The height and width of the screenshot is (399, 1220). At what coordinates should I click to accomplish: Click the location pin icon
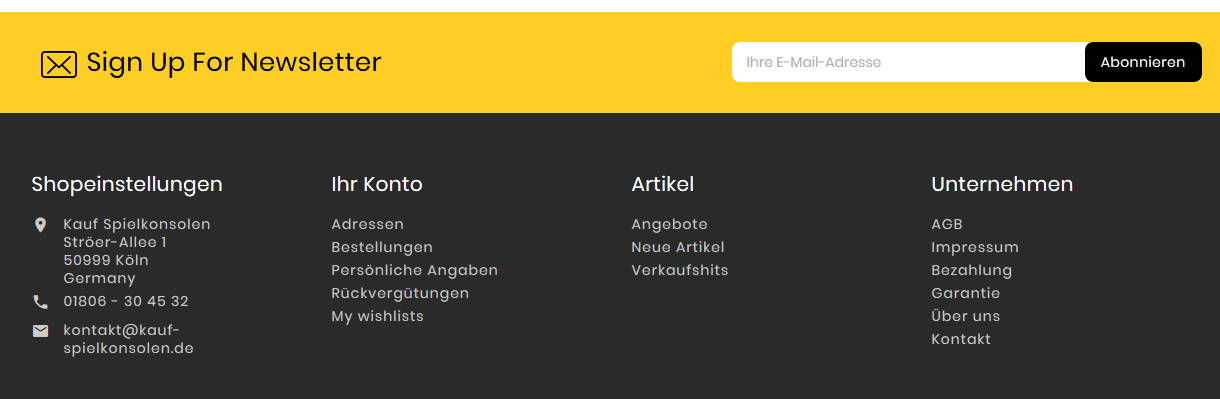(x=40, y=225)
